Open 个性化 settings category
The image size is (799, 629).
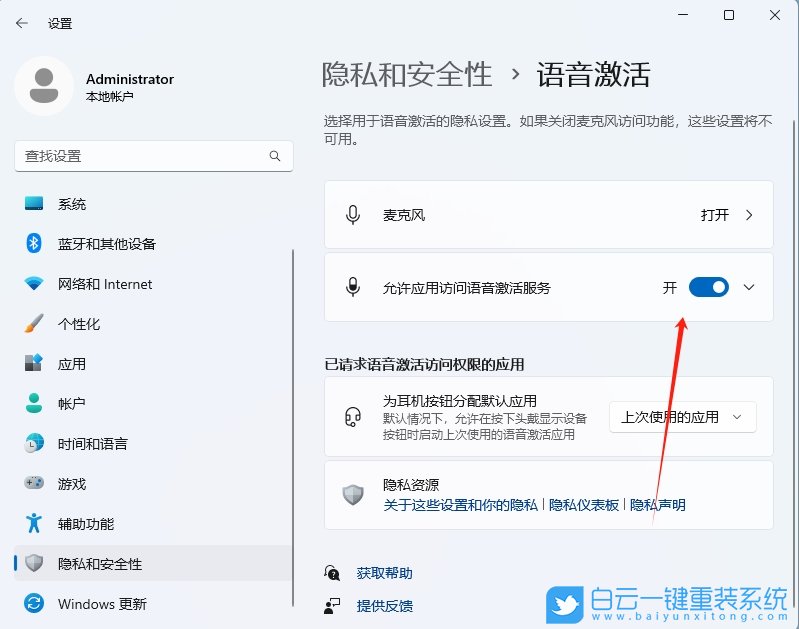click(x=153, y=324)
